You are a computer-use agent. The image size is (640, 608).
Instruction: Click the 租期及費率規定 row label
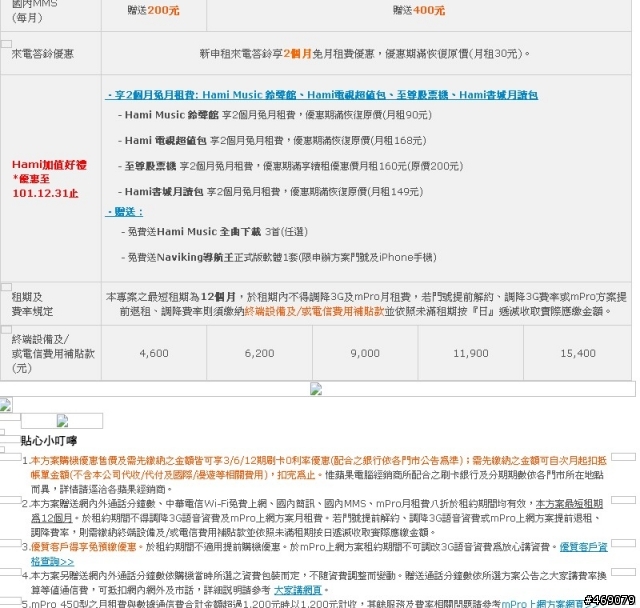(32, 304)
